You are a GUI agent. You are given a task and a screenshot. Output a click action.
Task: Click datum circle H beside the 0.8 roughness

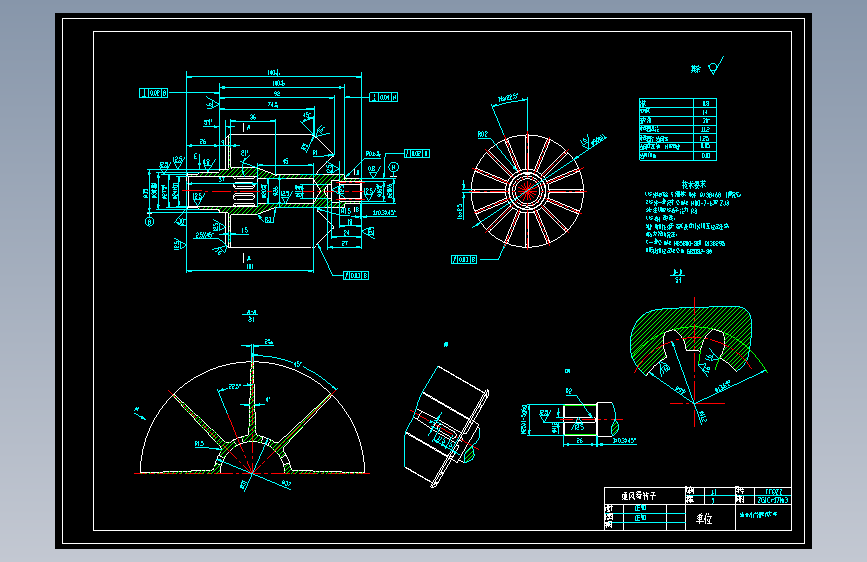click(394, 166)
